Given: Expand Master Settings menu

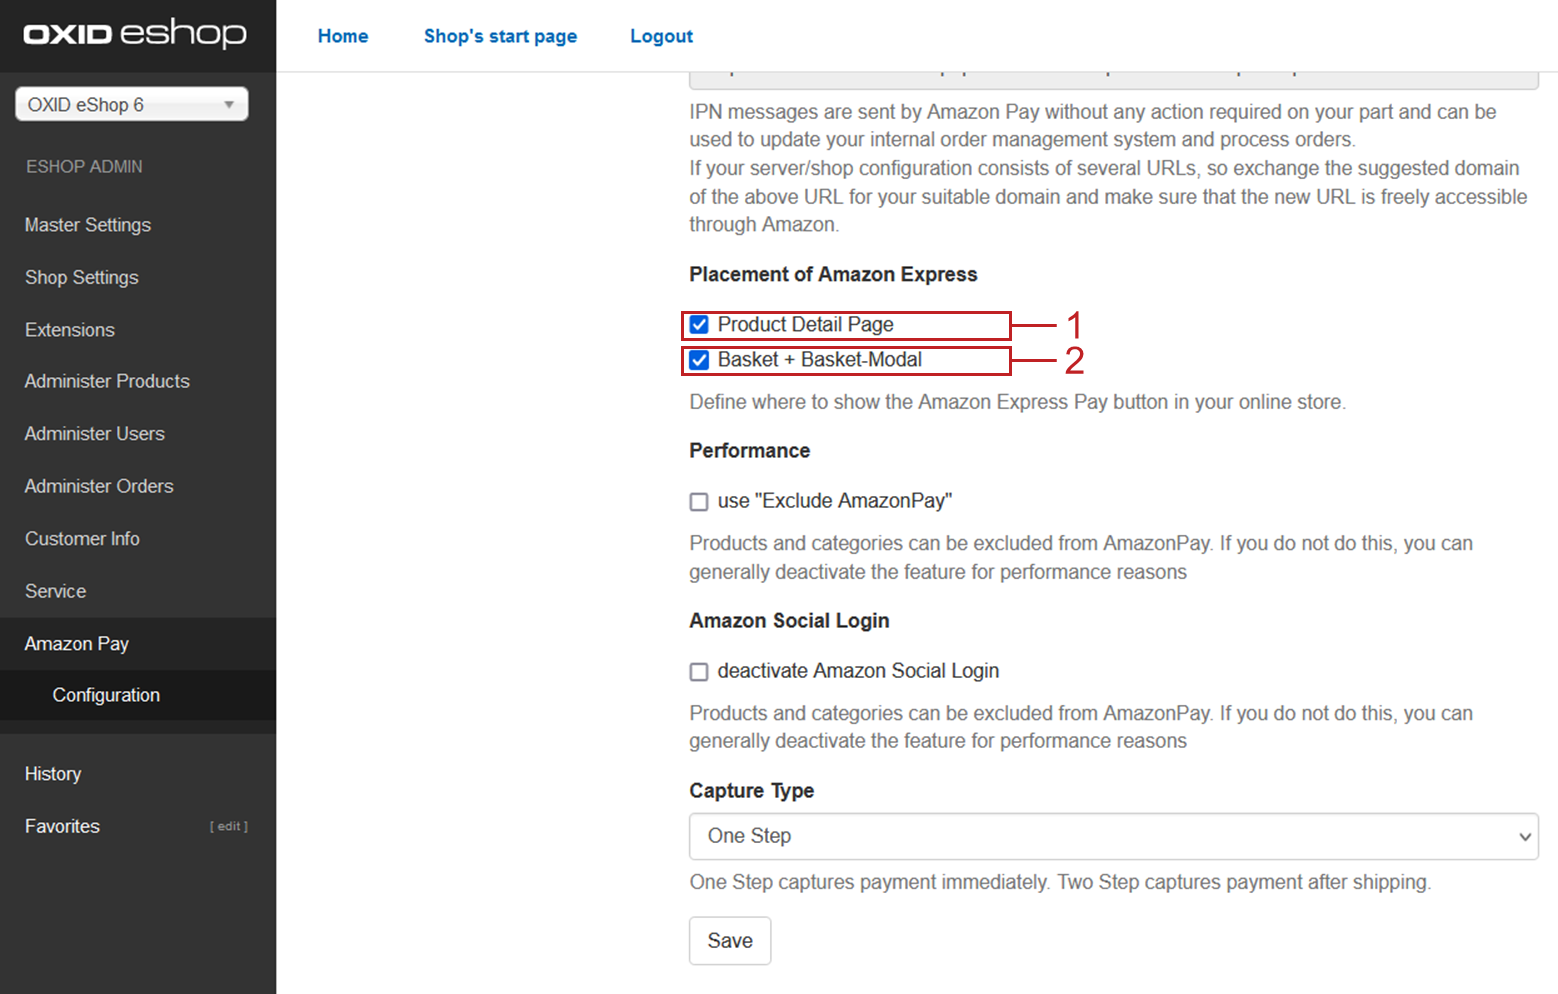Looking at the screenshot, I should pos(88,225).
